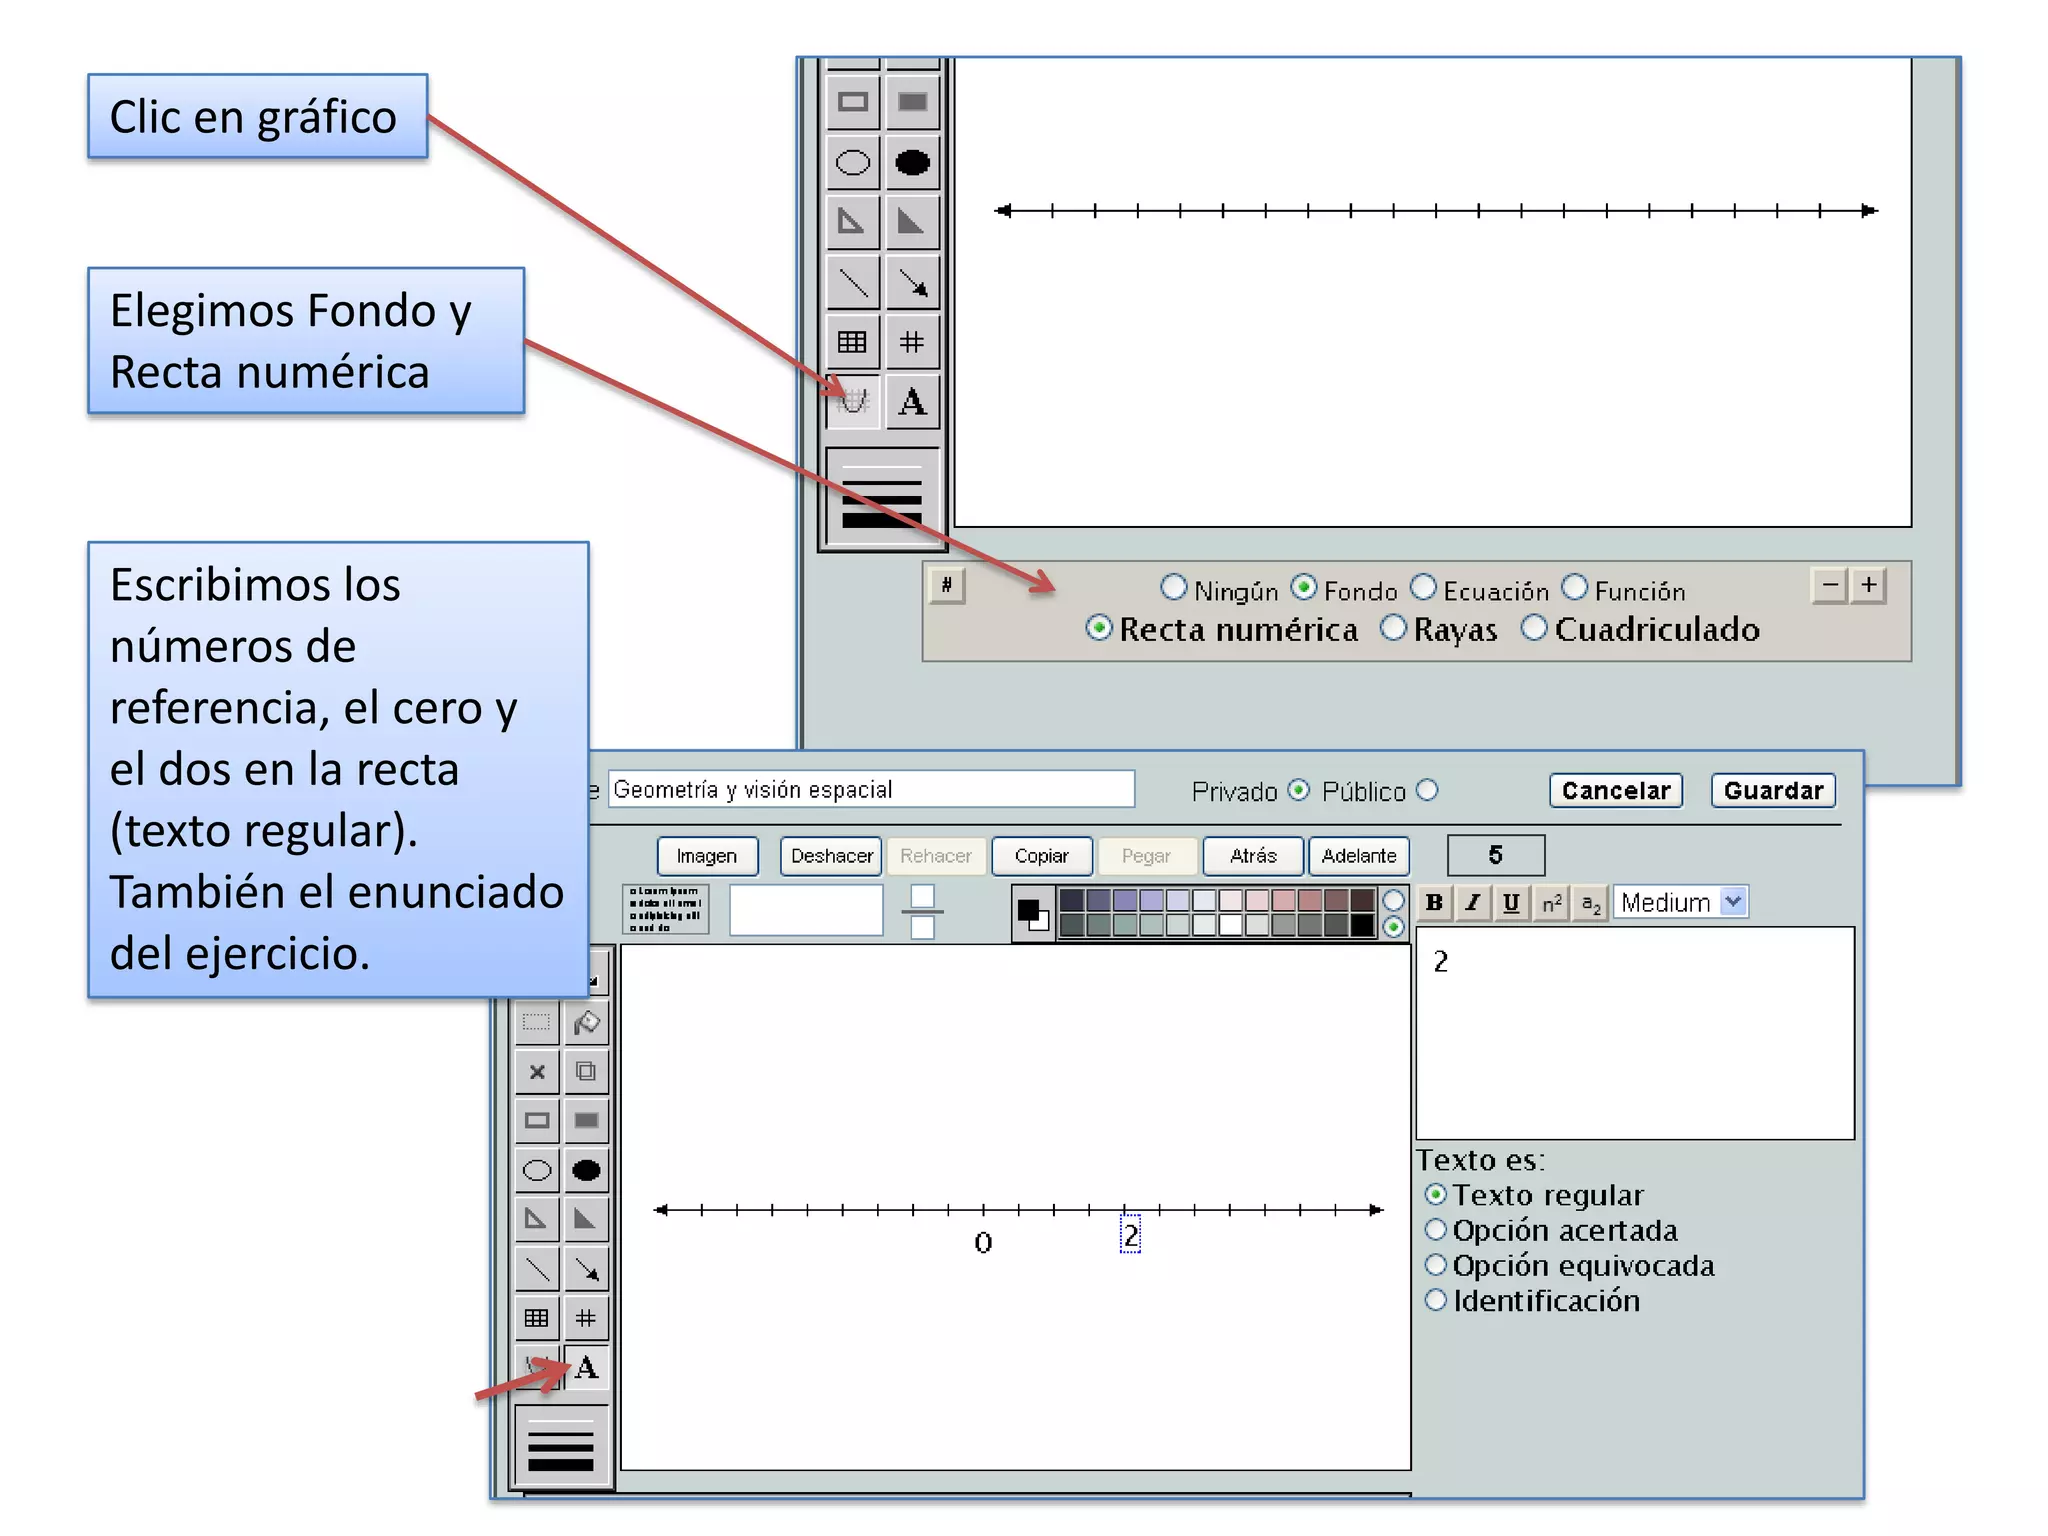Select arrow tool in upper window

tap(912, 283)
